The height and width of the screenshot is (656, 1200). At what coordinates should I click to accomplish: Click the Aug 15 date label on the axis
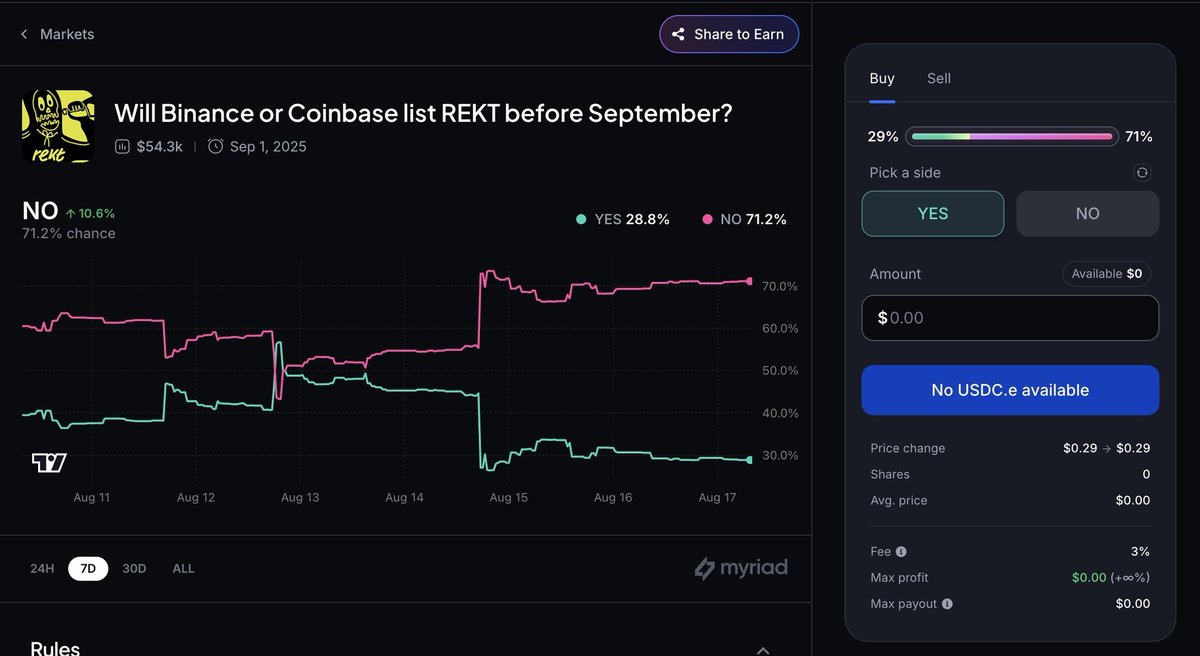pyautogui.click(x=508, y=497)
